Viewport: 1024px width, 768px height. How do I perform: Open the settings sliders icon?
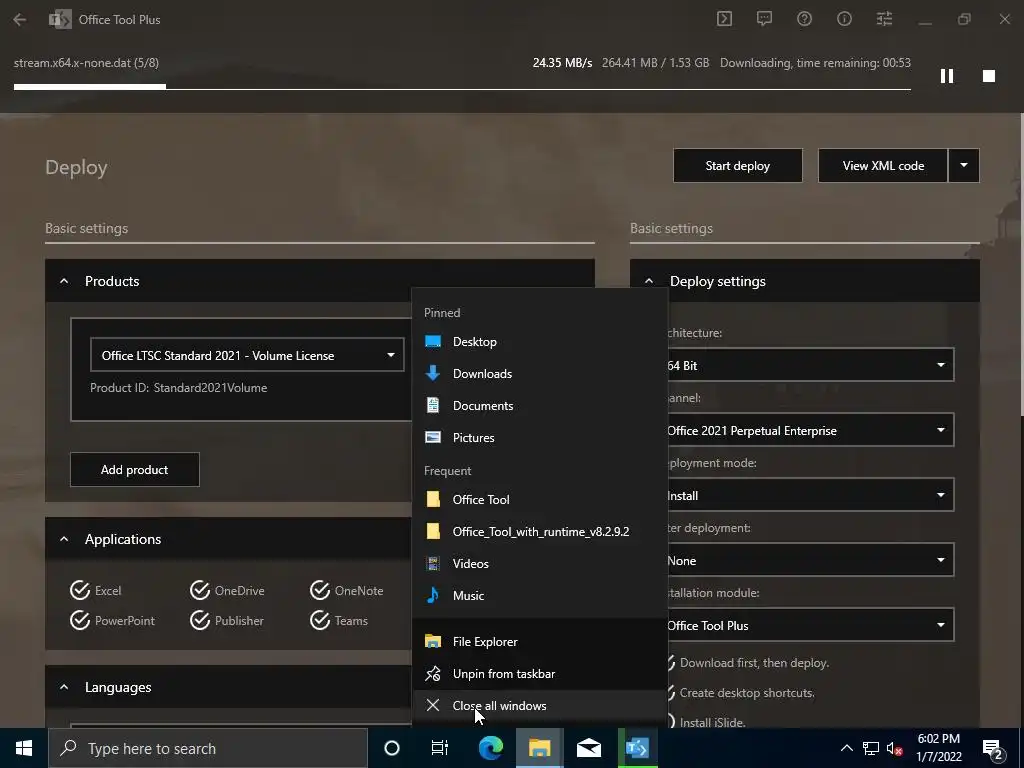(x=884, y=19)
